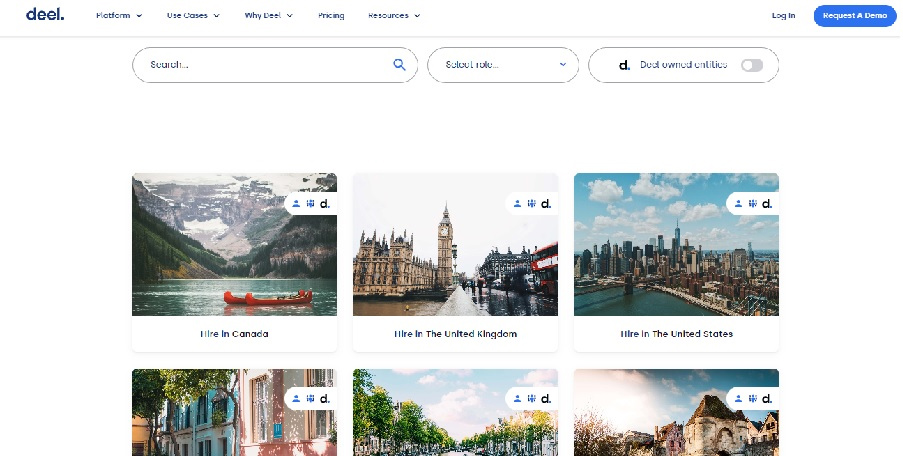Click the globe icon on Canada card
This screenshot has height=456, width=903.
pos(310,203)
